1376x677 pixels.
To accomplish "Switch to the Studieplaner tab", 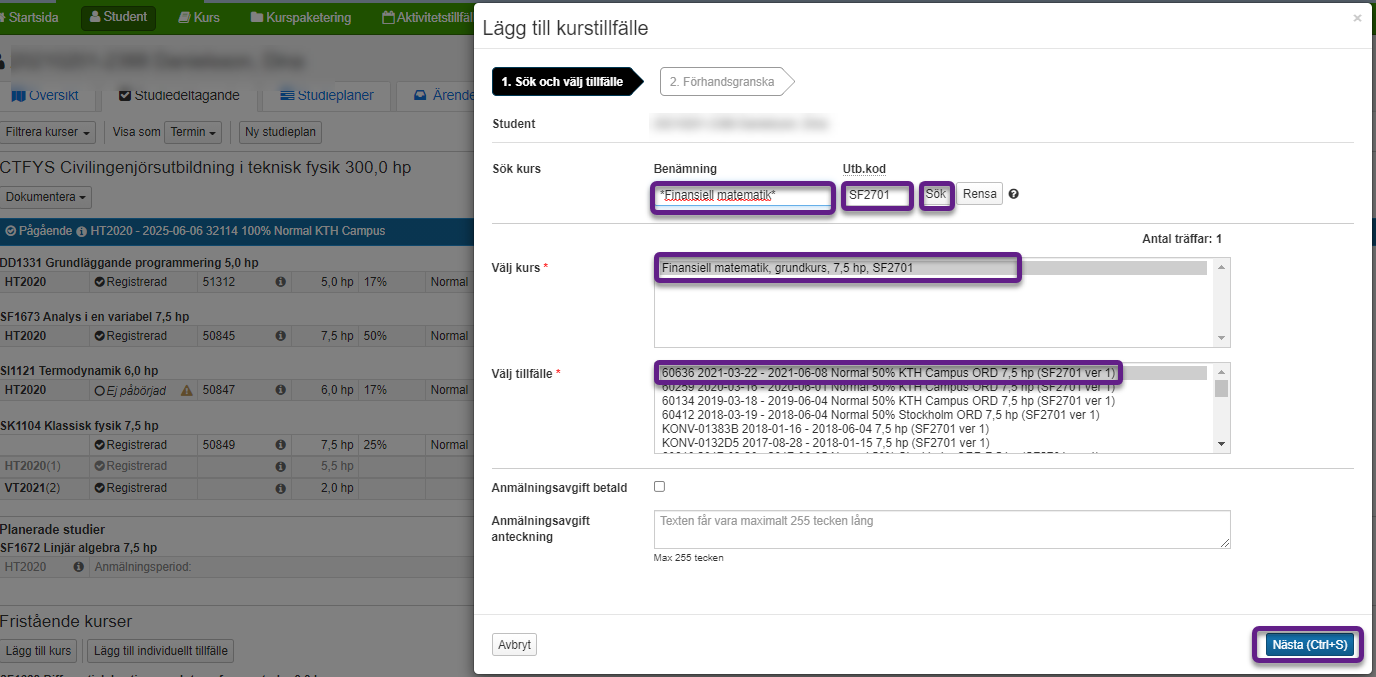I will [x=327, y=96].
